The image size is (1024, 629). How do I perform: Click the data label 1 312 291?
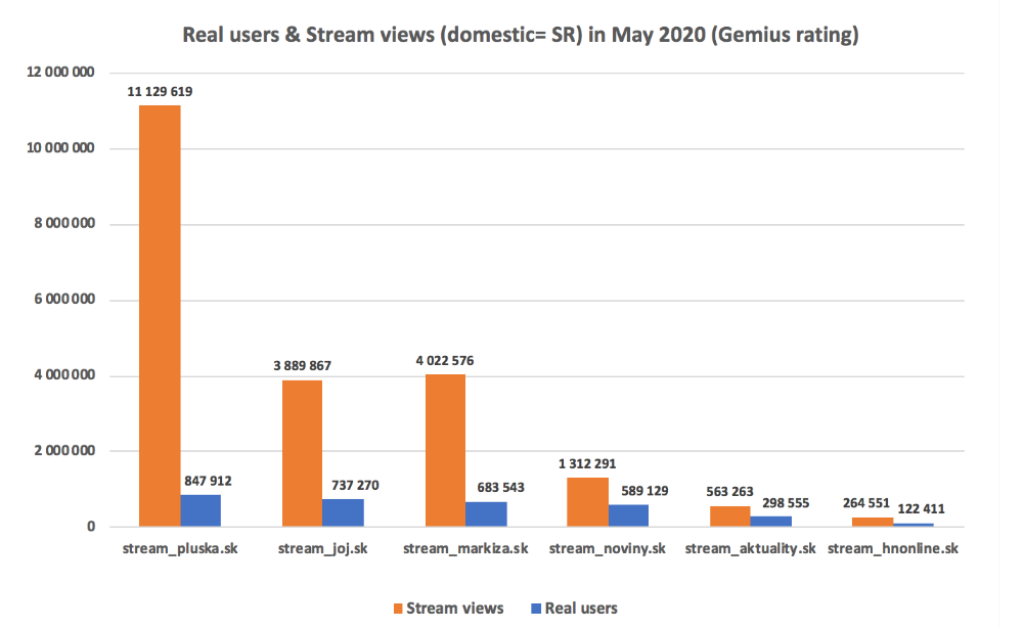tap(587, 464)
